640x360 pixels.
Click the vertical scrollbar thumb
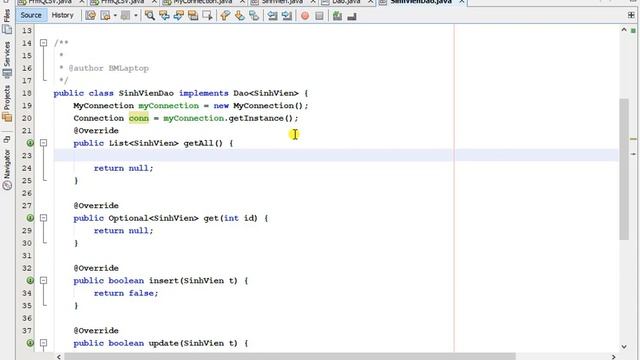[x=624, y=169]
